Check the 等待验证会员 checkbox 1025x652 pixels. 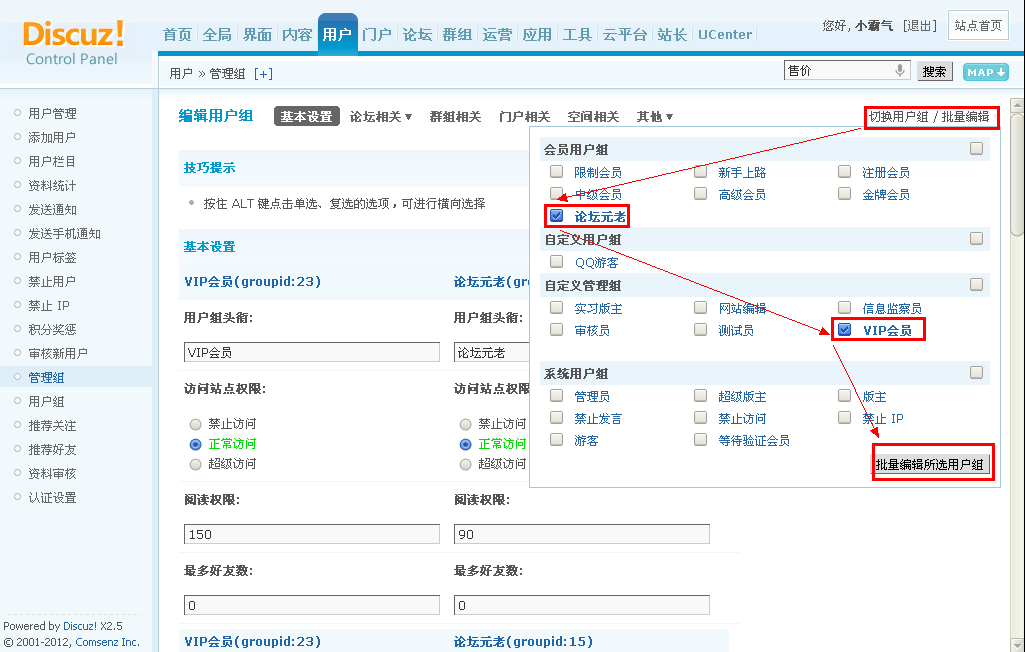click(700, 439)
